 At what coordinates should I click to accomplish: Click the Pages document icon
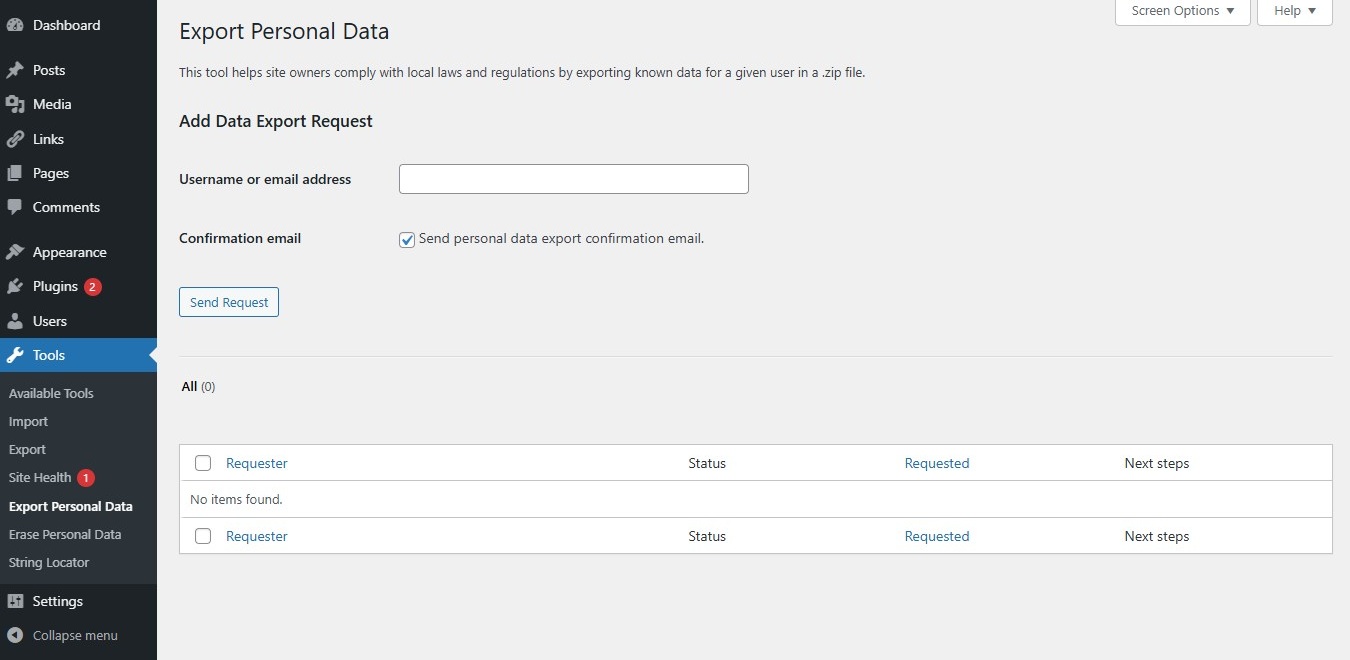point(15,173)
